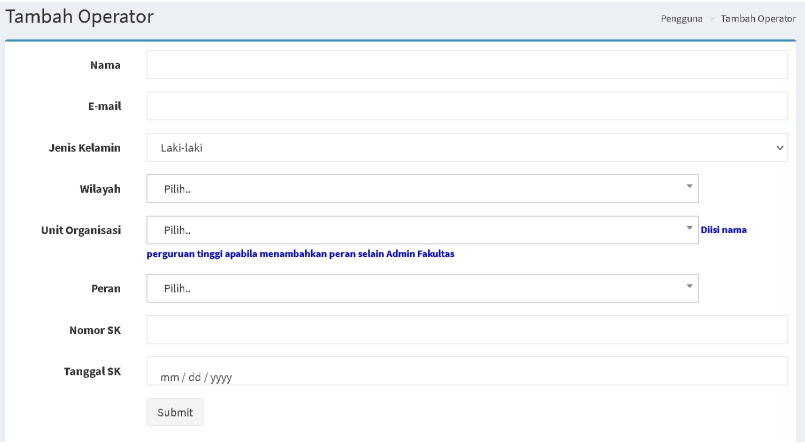The width and height of the screenshot is (805, 445).
Task: Click the Wilayah label
Action: 100,189
